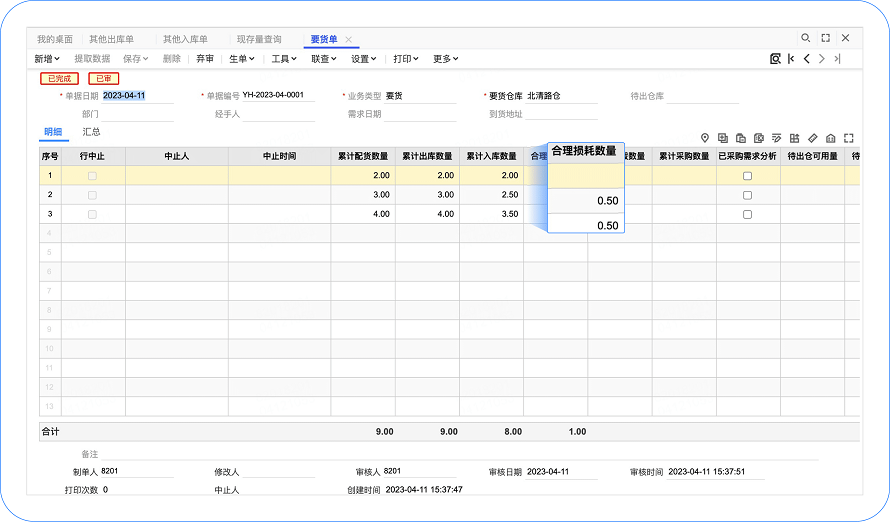The height and width of the screenshot is (522, 890).
Task: Jump to the first record arrow
Action: [x=791, y=59]
